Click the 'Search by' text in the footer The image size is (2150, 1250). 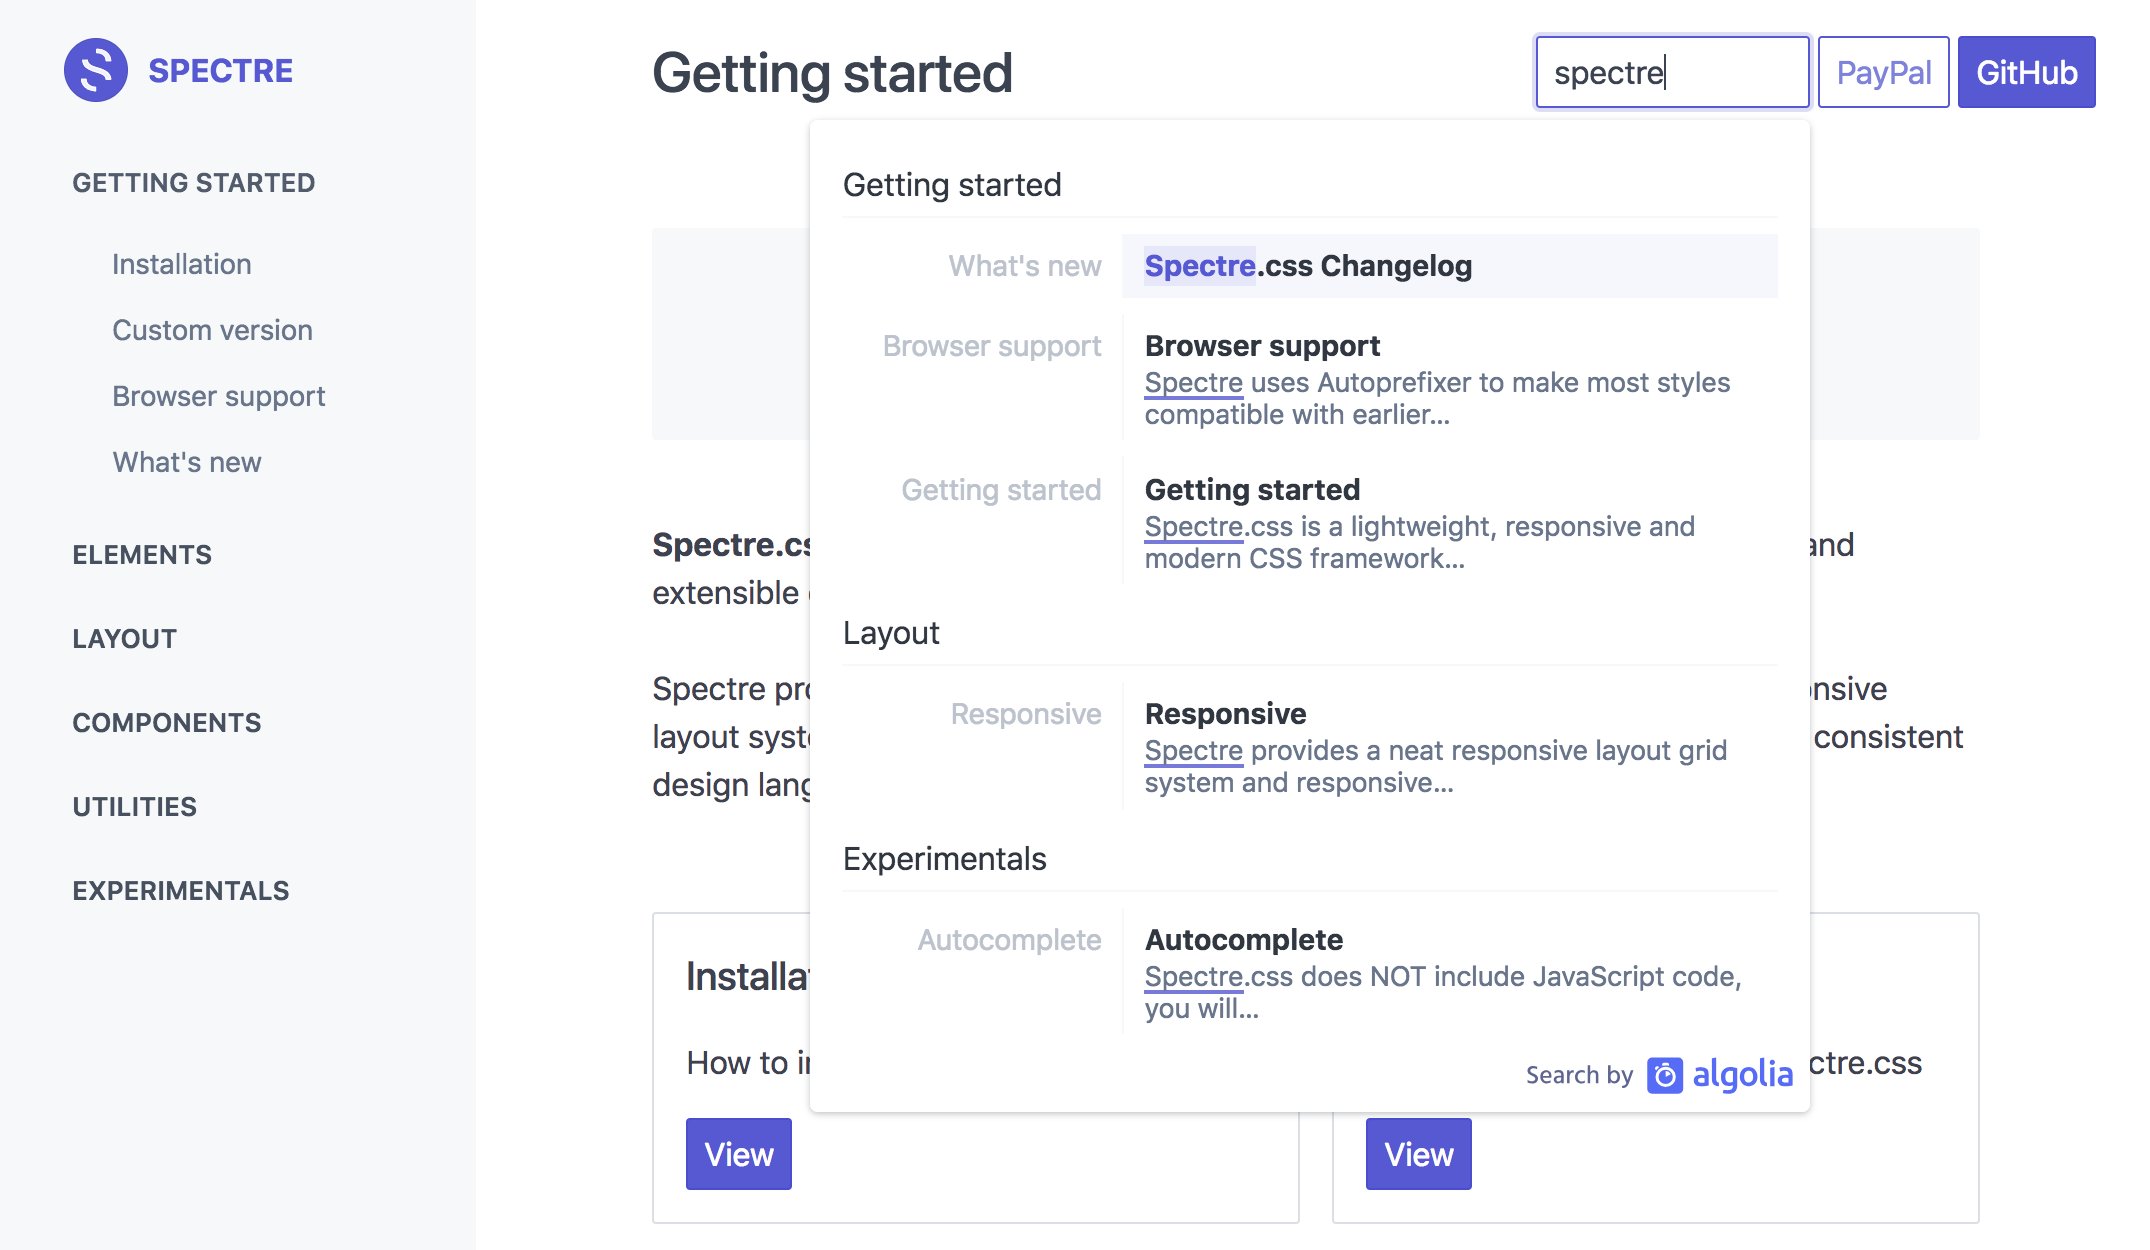pyautogui.click(x=1579, y=1075)
